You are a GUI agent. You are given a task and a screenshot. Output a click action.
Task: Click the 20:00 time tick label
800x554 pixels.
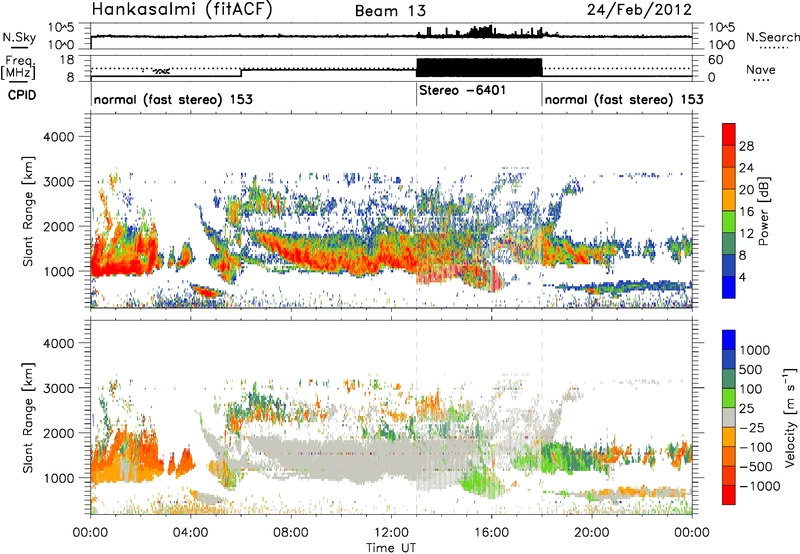click(591, 533)
